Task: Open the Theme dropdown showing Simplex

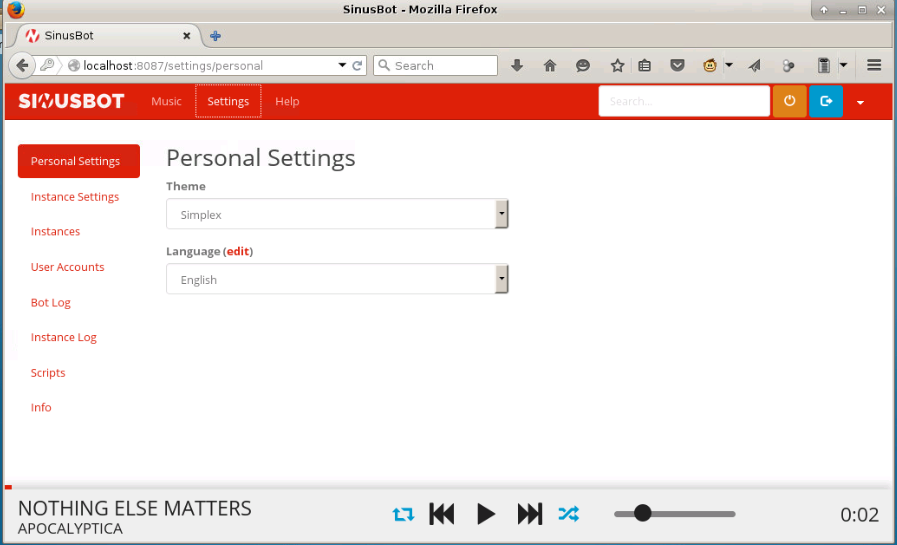Action: pyautogui.click(x=337, y=214)
